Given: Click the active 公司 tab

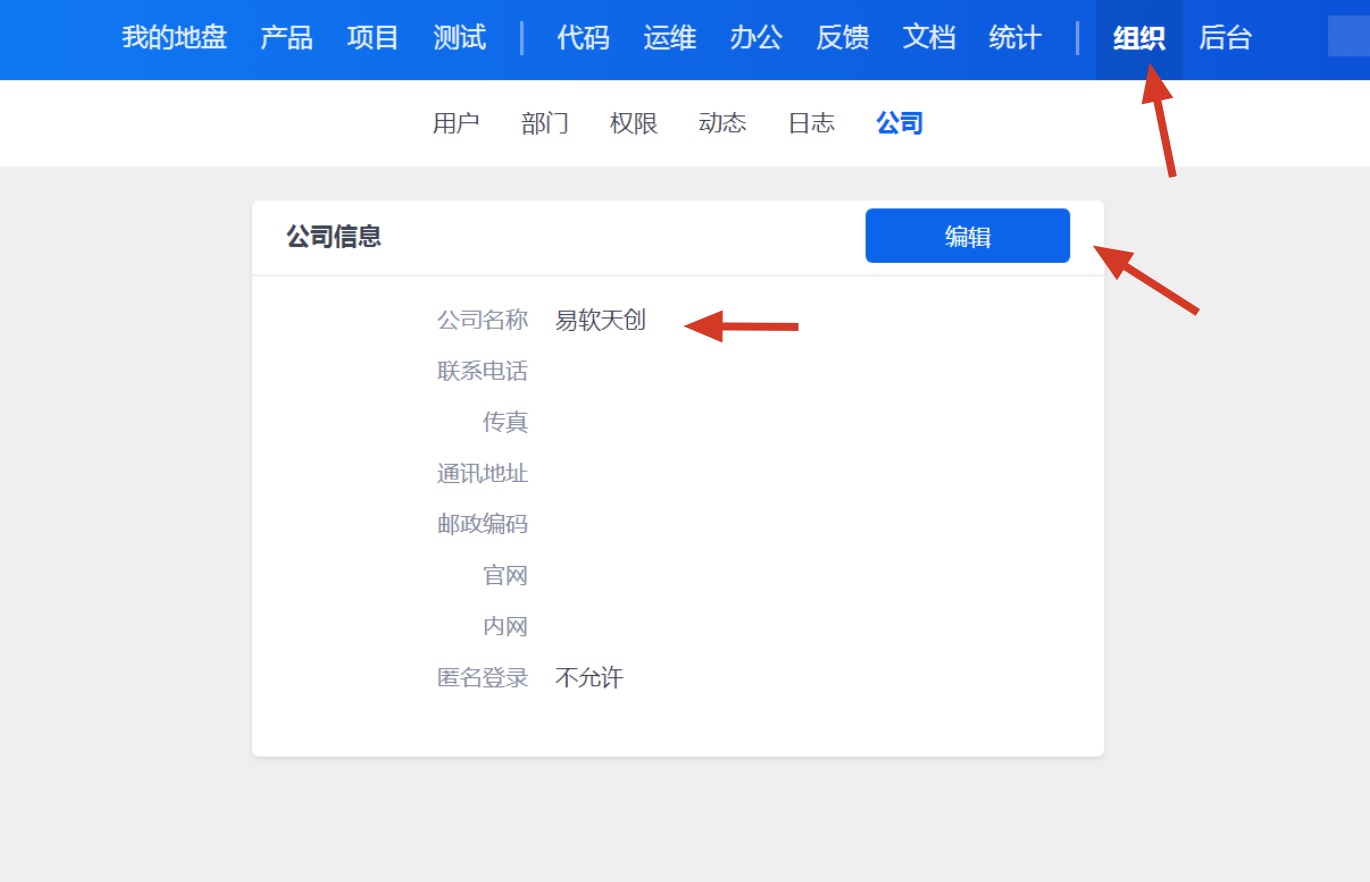Looking at the screenshot, I should point(899,123).
